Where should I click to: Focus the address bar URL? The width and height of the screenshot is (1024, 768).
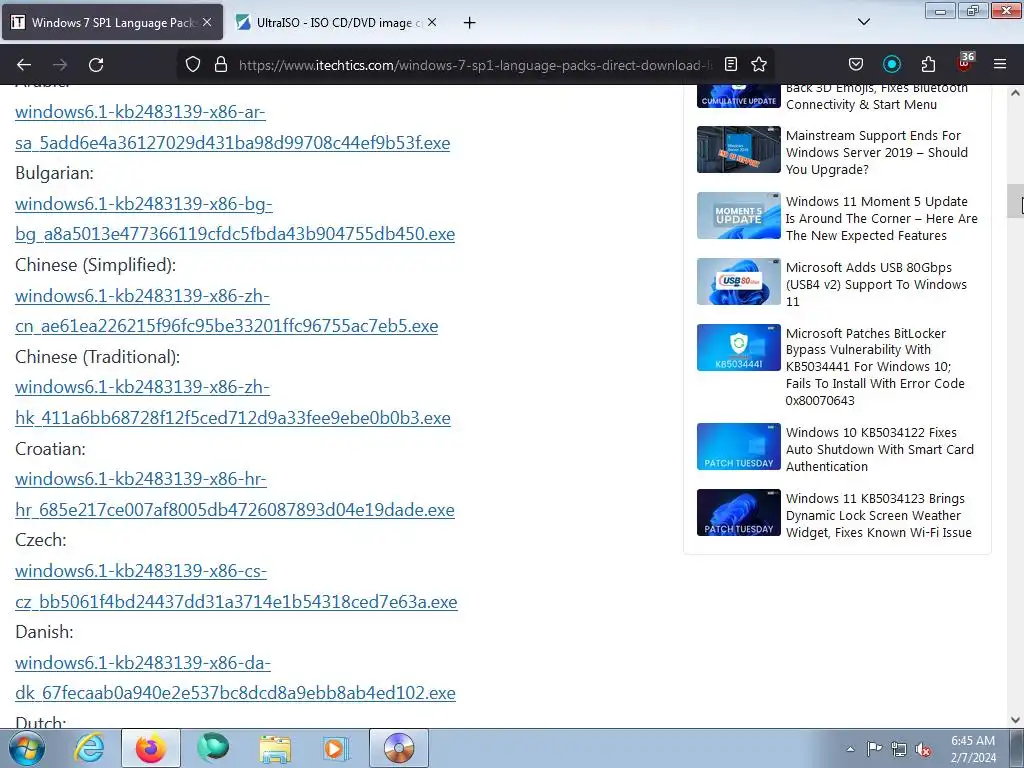[475, 65]
